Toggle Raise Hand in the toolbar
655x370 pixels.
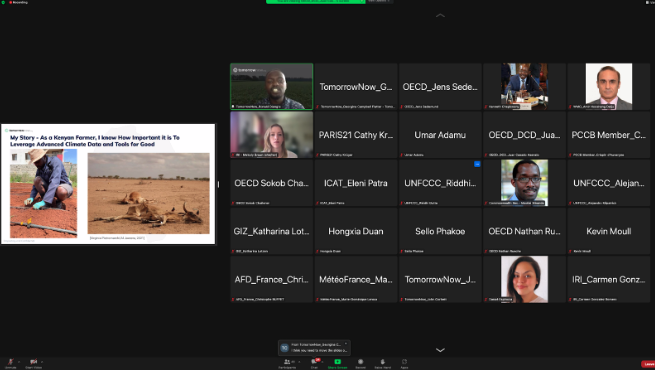[383, 363]
